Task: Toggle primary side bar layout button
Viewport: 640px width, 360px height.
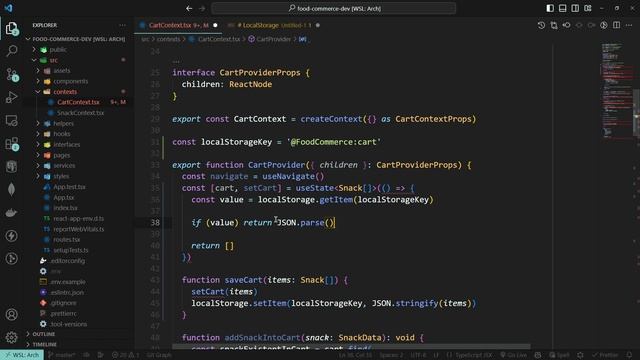Action: coord(550,8)
